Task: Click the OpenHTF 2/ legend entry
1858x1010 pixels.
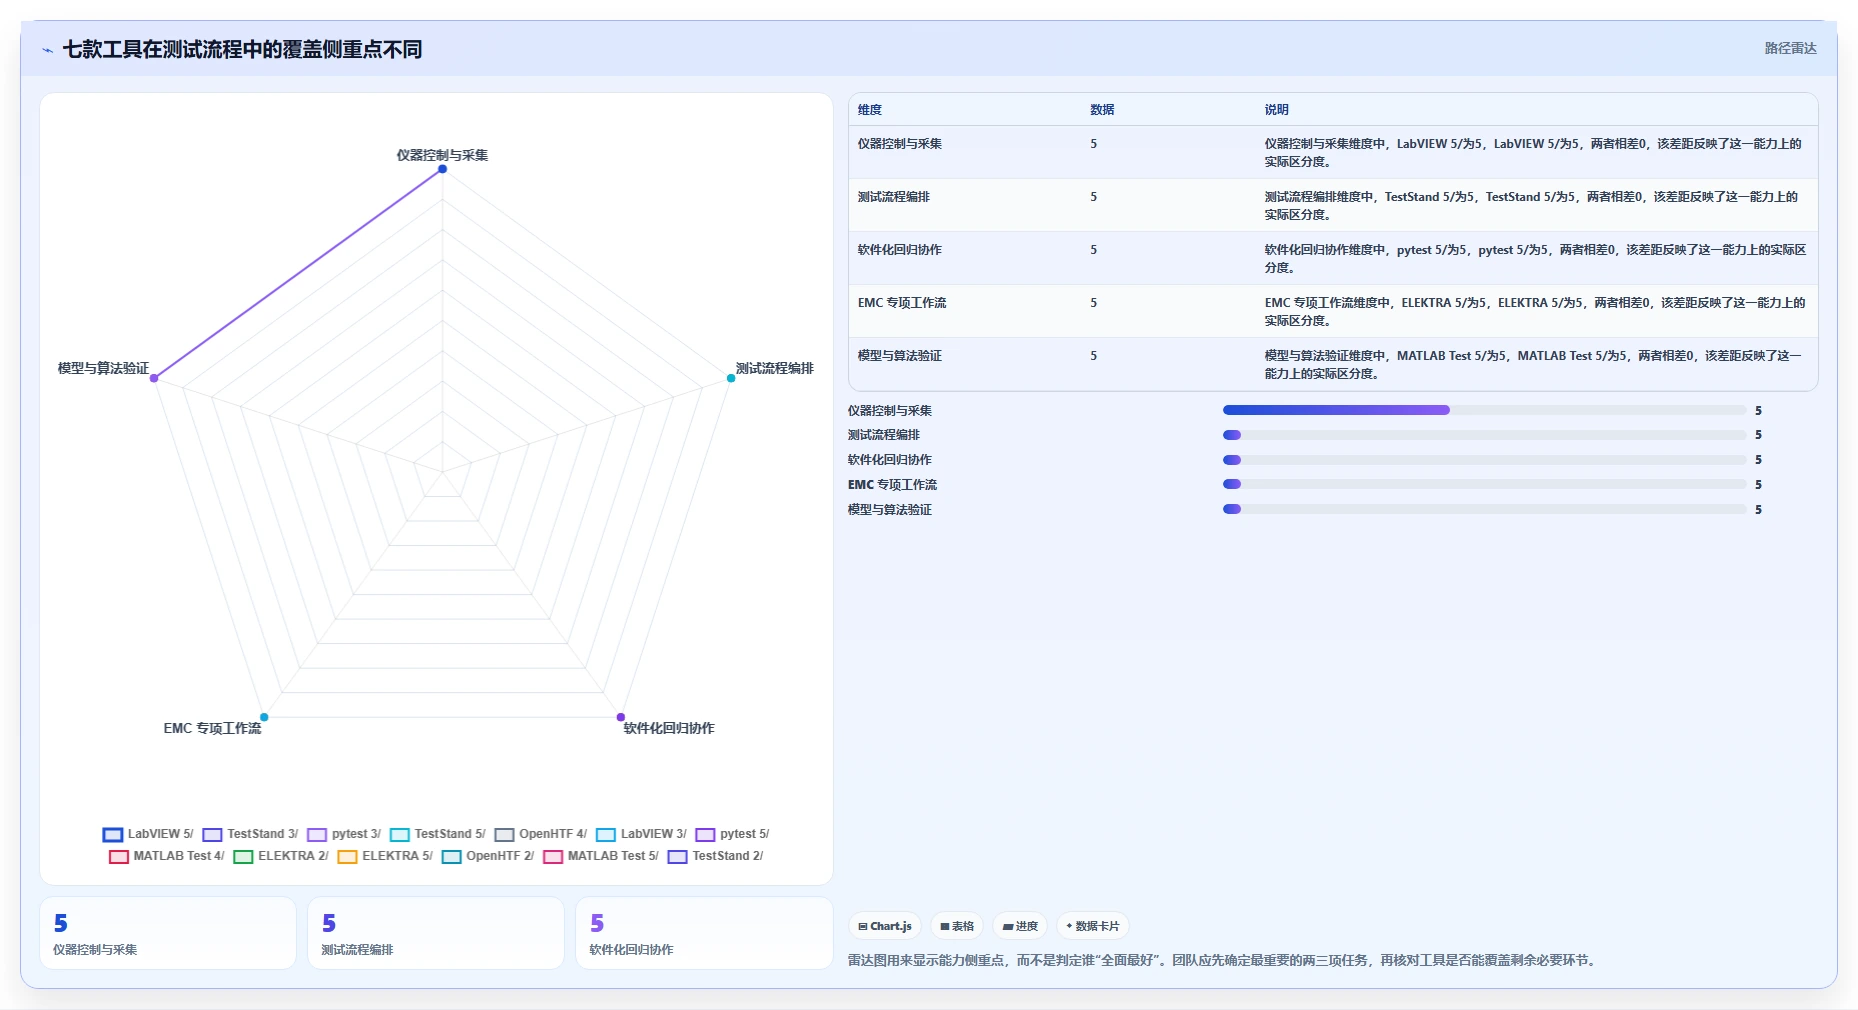Action: [x=488, y=856]
